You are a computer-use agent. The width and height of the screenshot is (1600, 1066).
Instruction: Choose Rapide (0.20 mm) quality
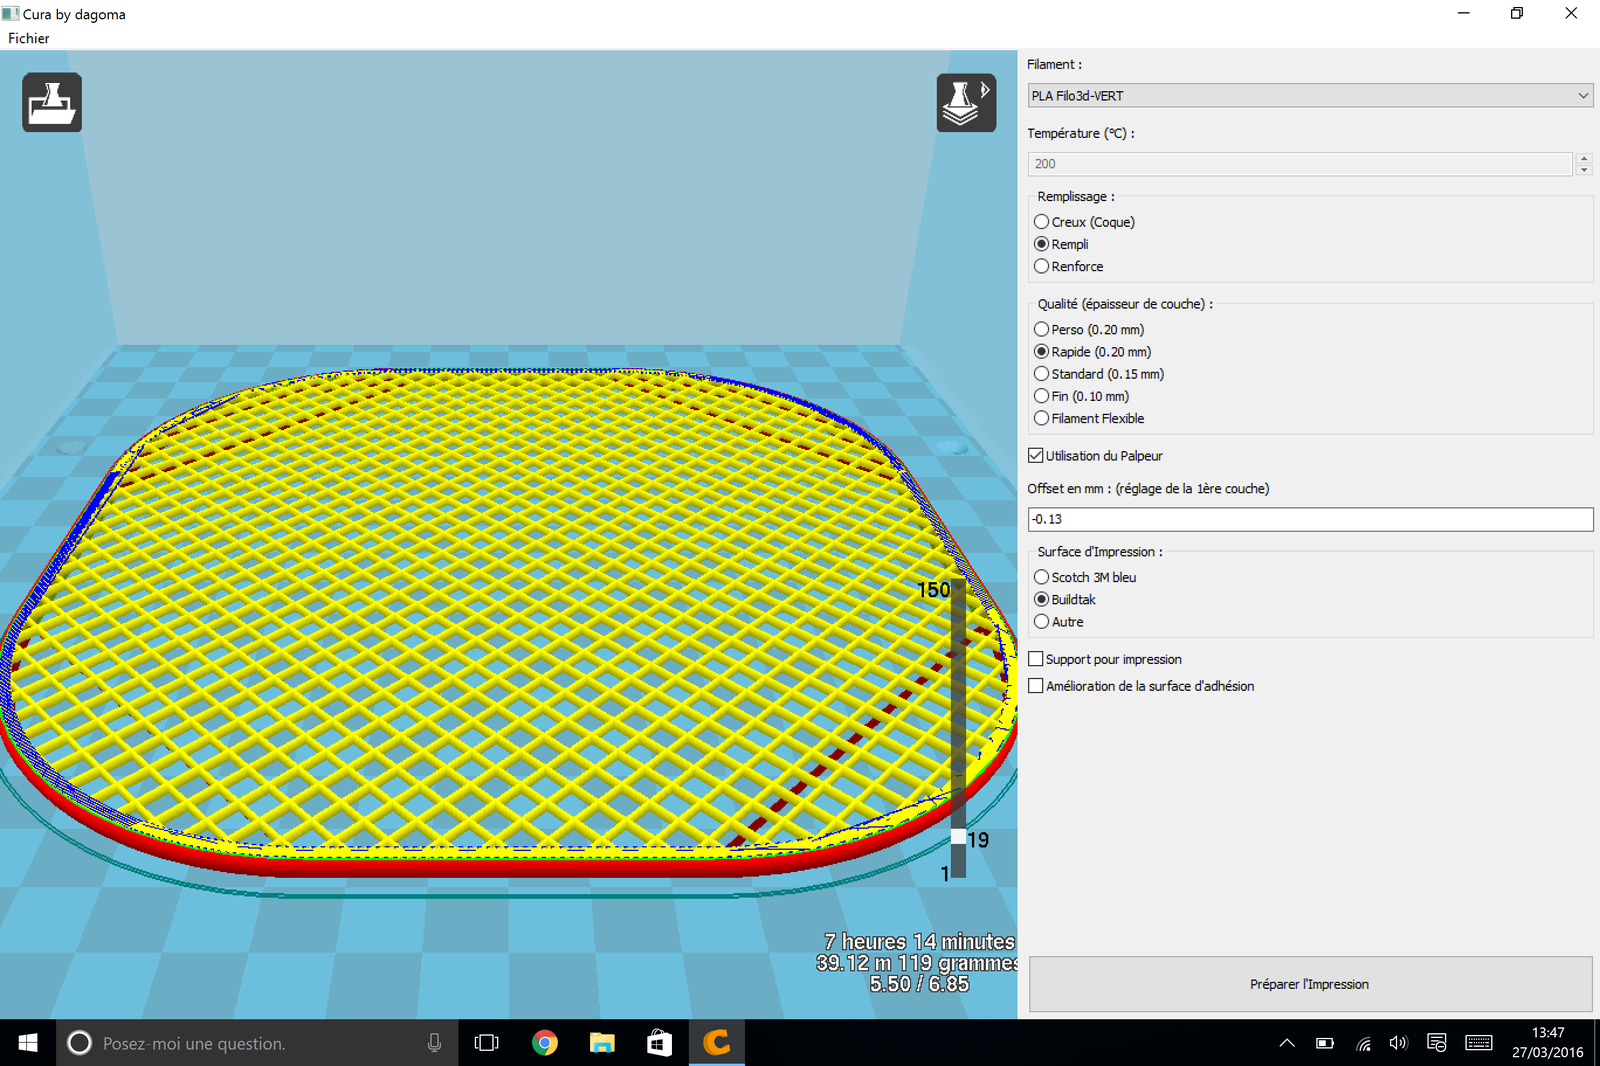pyautogui.click(x=1093, y=352)
